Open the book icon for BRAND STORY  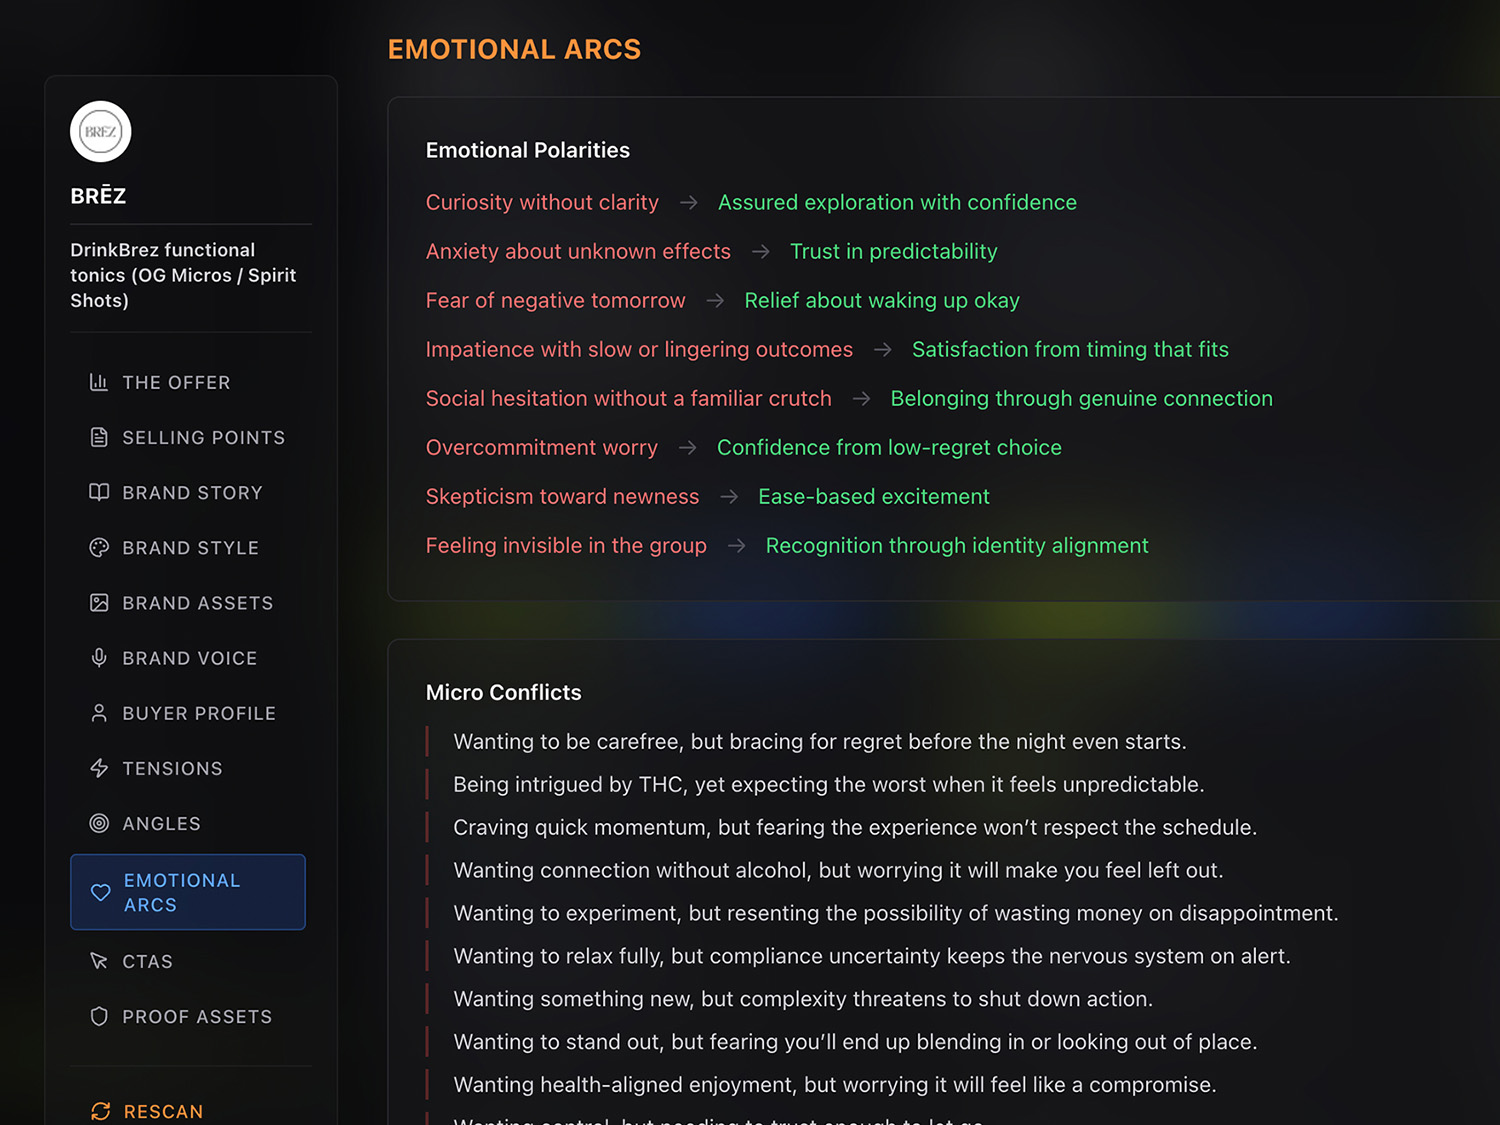click(x=99, y=492)
